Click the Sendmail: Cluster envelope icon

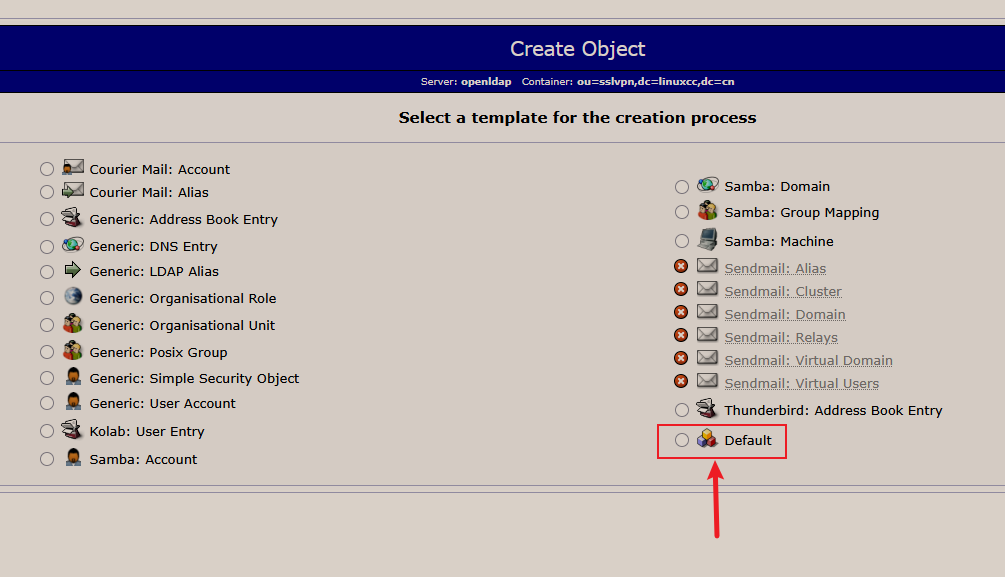[708, 288]
